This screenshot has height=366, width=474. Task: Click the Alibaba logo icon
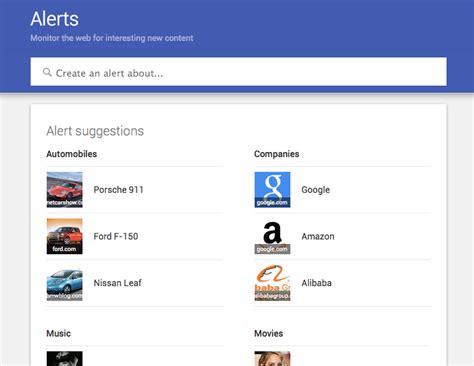[272, 283]
